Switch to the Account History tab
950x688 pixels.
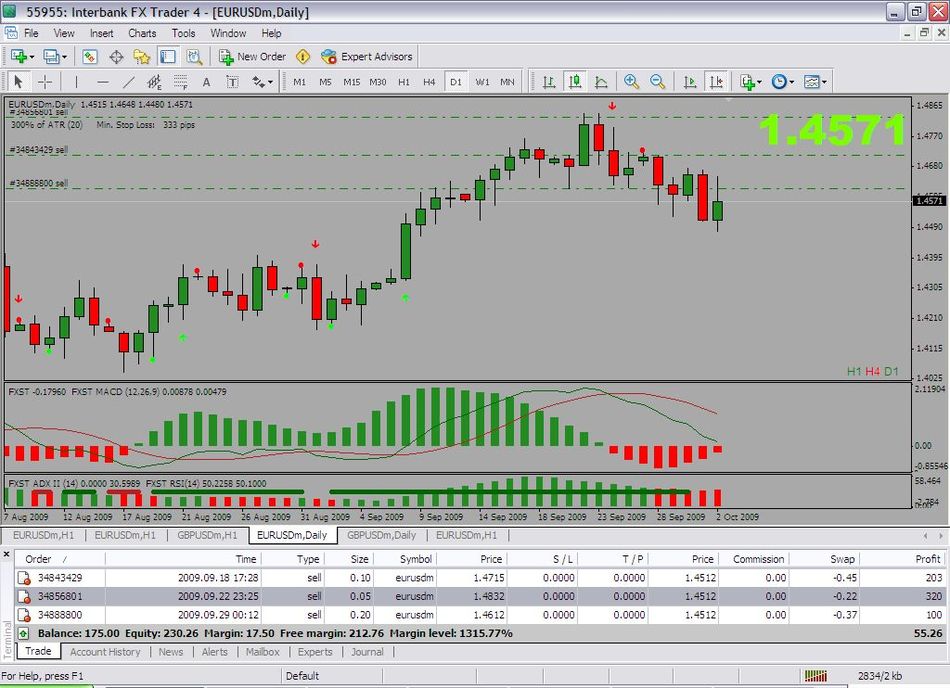pos(105,652)
